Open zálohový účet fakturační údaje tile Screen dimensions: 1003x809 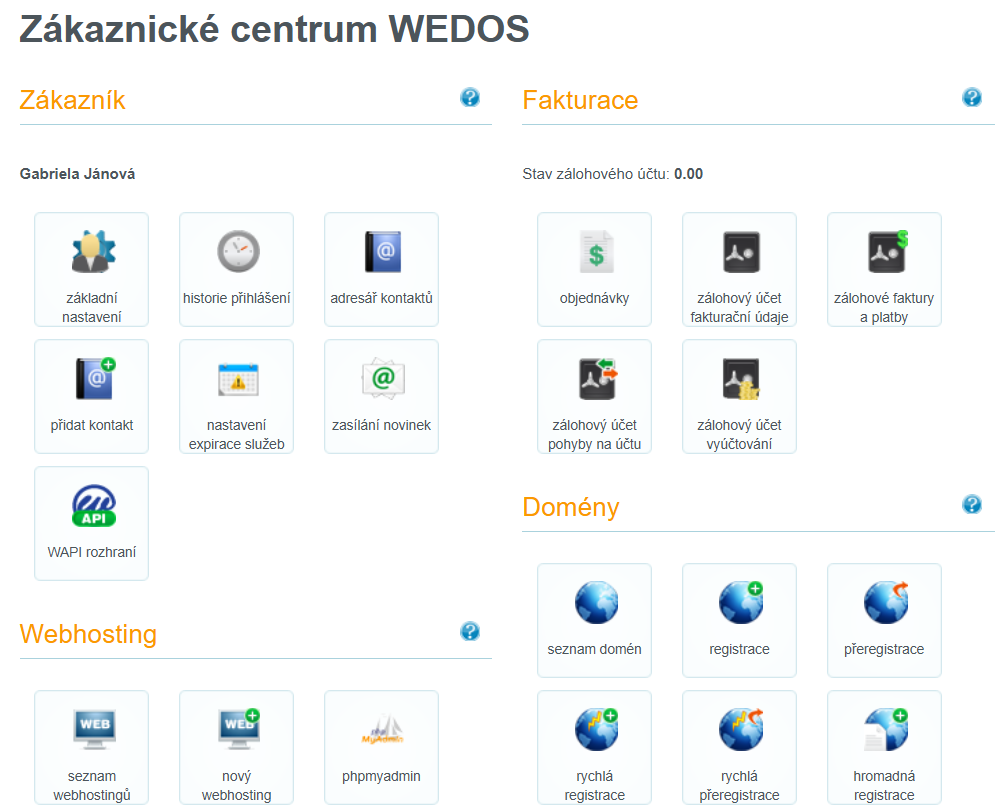coord(739,269)
